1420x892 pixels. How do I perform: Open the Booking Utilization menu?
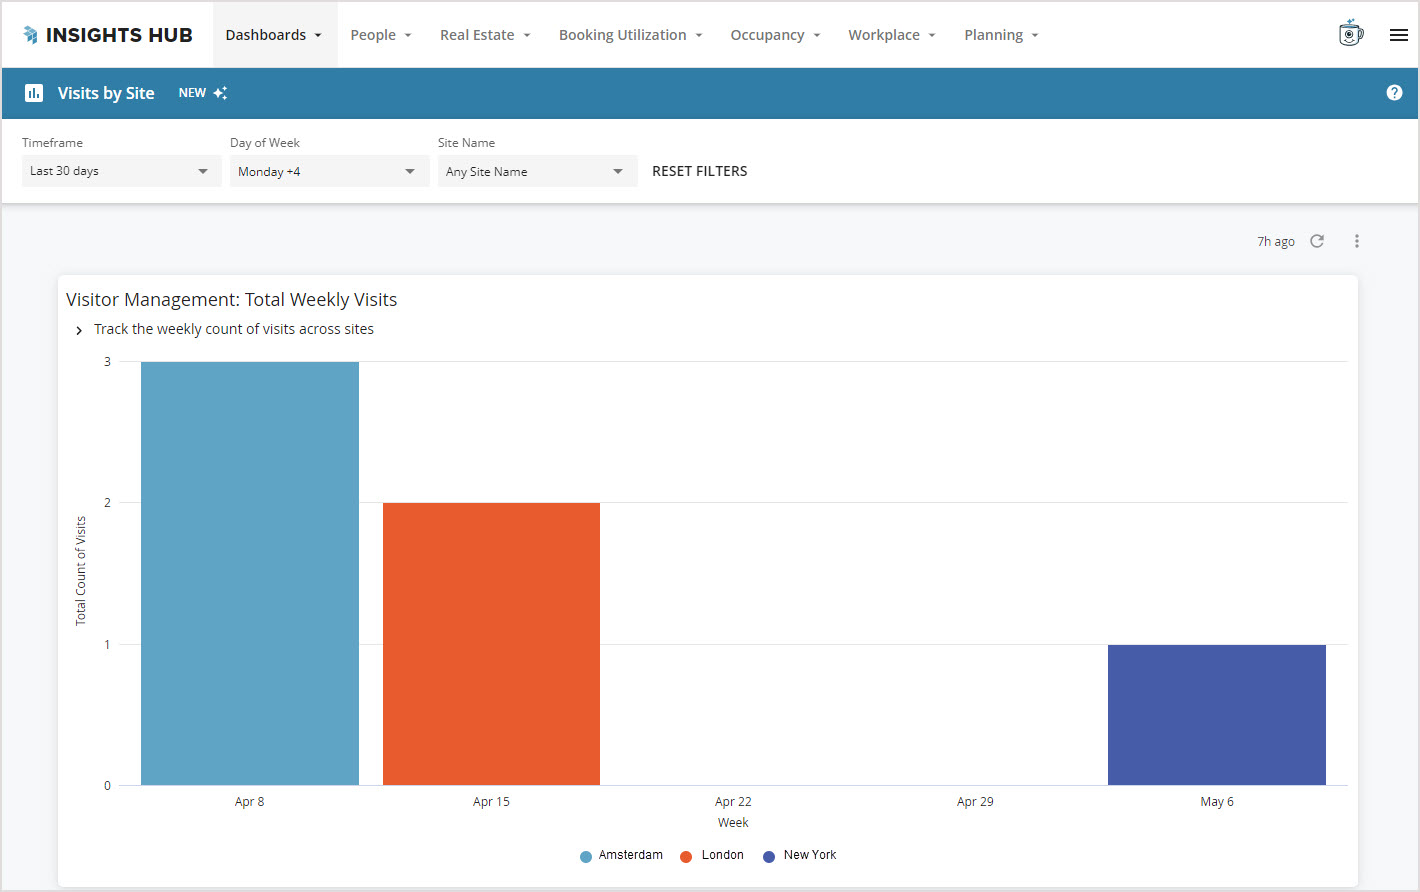pyautogui.click(x=631, y=35)
